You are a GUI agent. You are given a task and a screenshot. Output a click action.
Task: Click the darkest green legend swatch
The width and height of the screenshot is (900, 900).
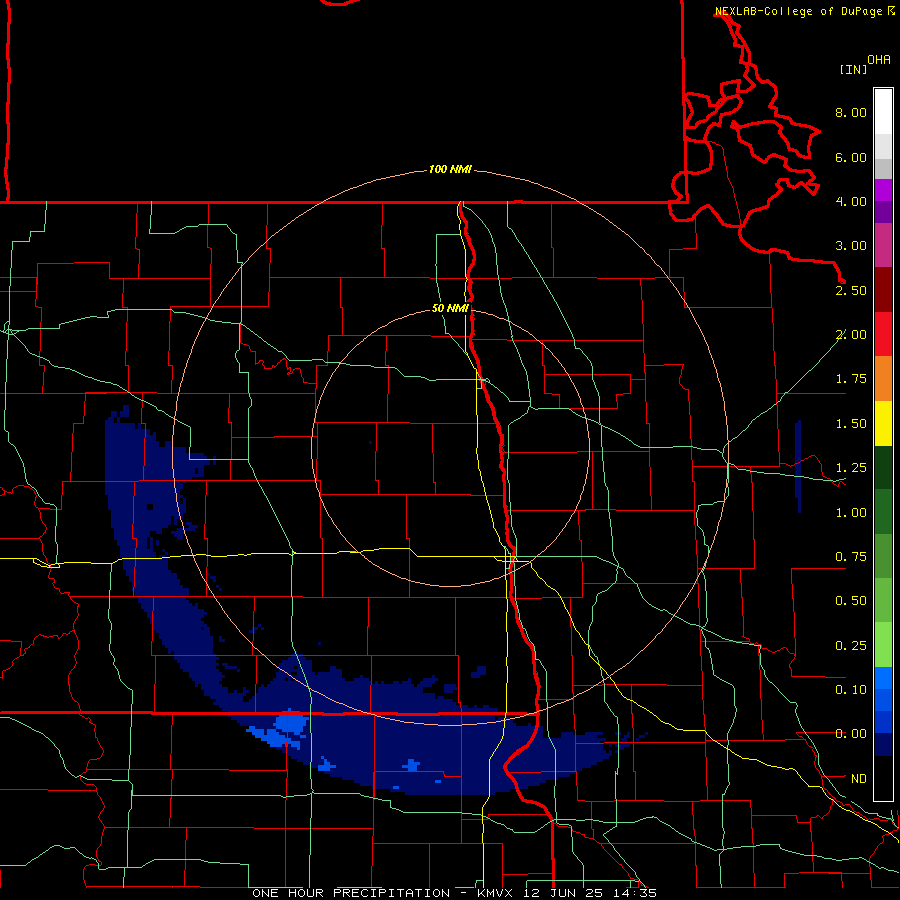[x=883, y=467]
